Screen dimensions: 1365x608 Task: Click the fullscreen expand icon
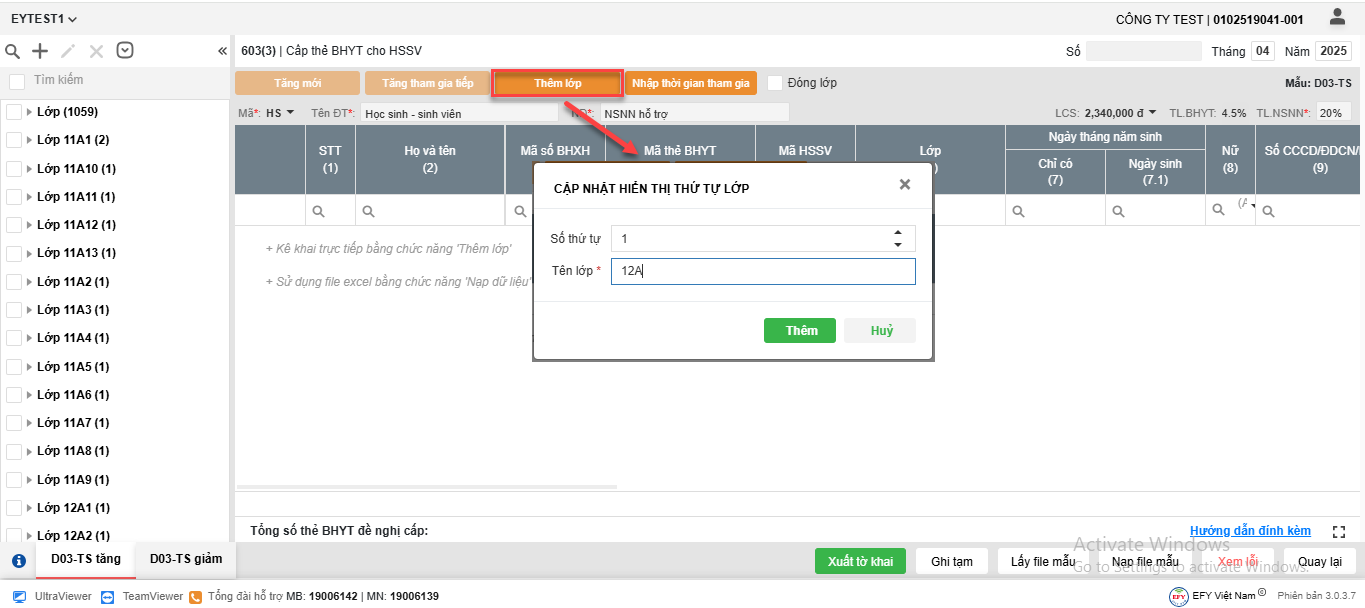tap(1340, 532)
